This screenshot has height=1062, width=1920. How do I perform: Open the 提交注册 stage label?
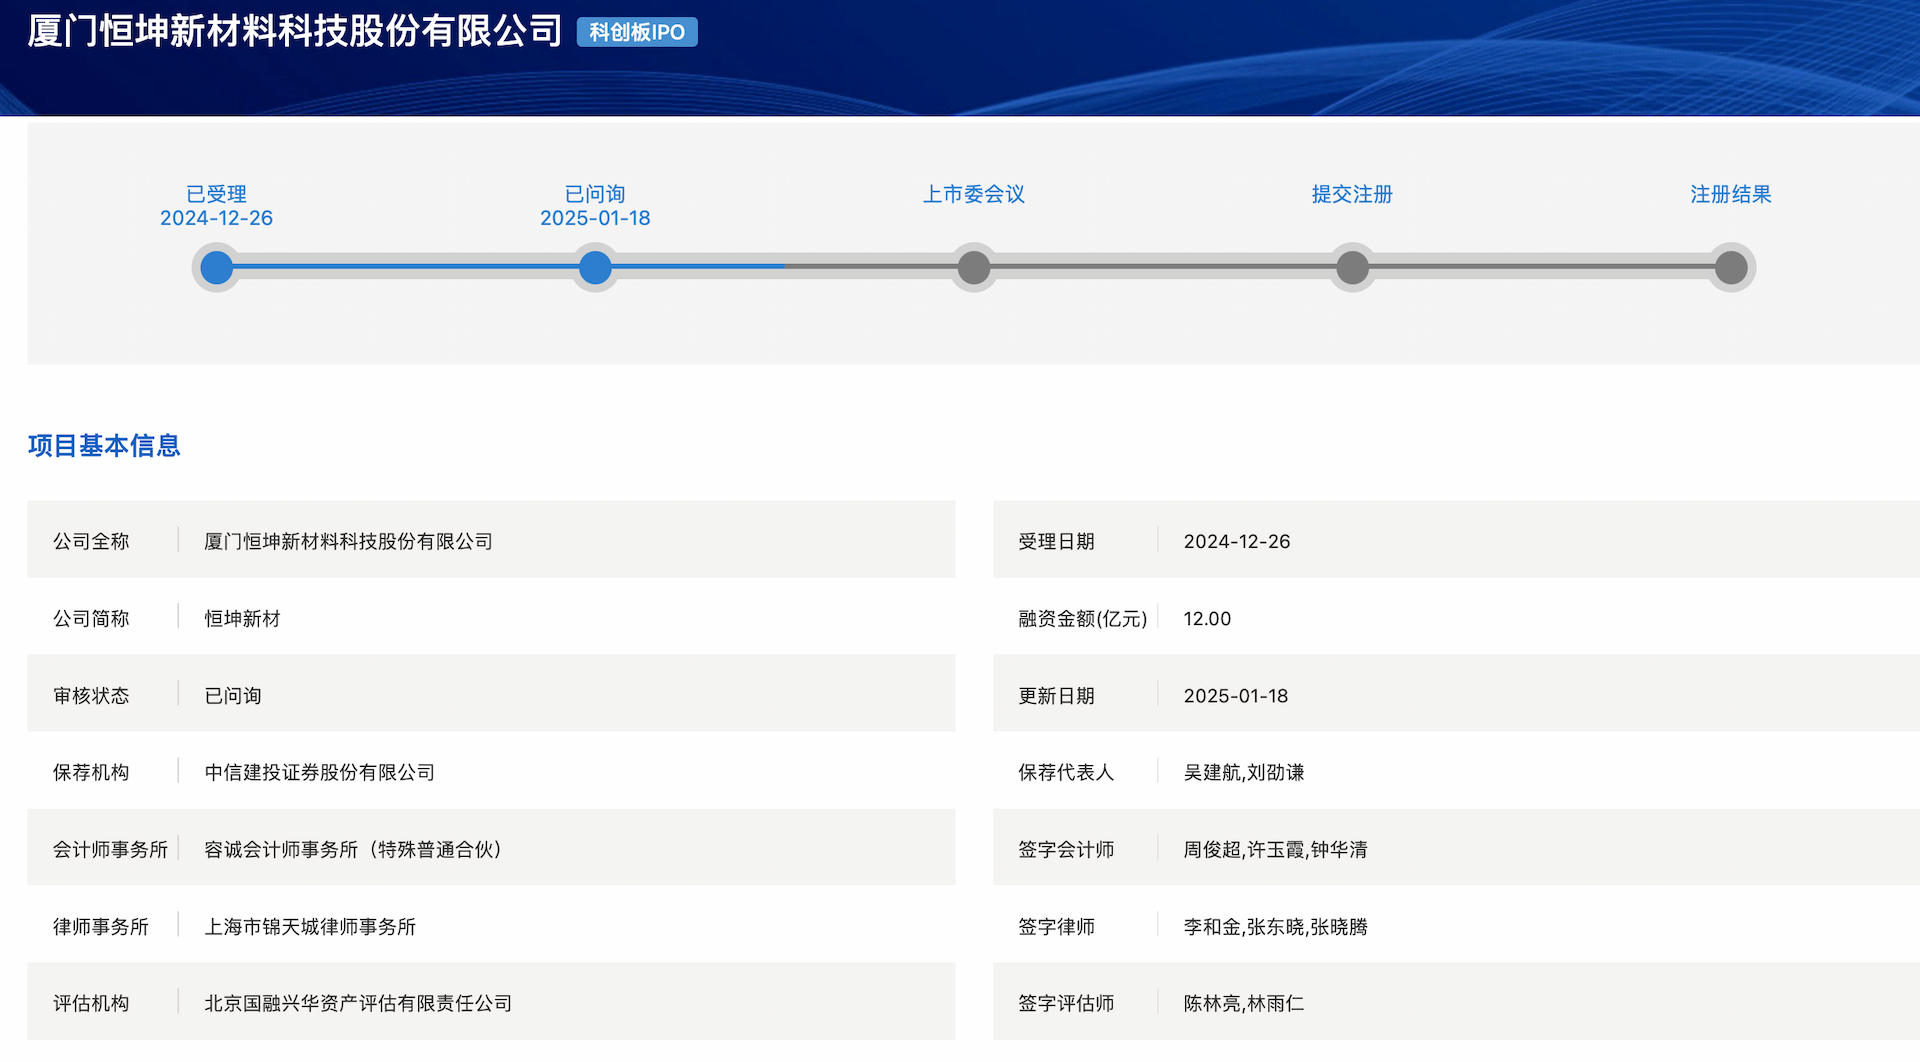click(1352, 194)
